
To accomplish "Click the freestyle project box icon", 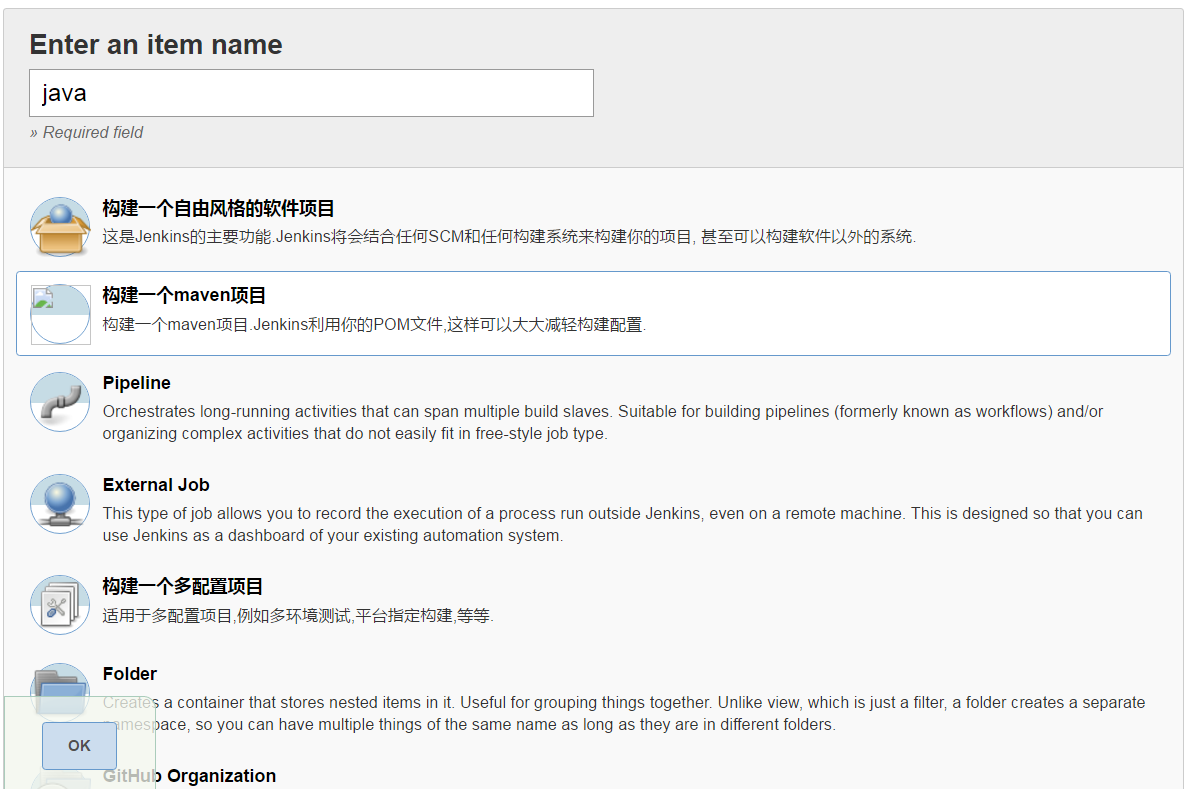I will [x=60, y=226].
